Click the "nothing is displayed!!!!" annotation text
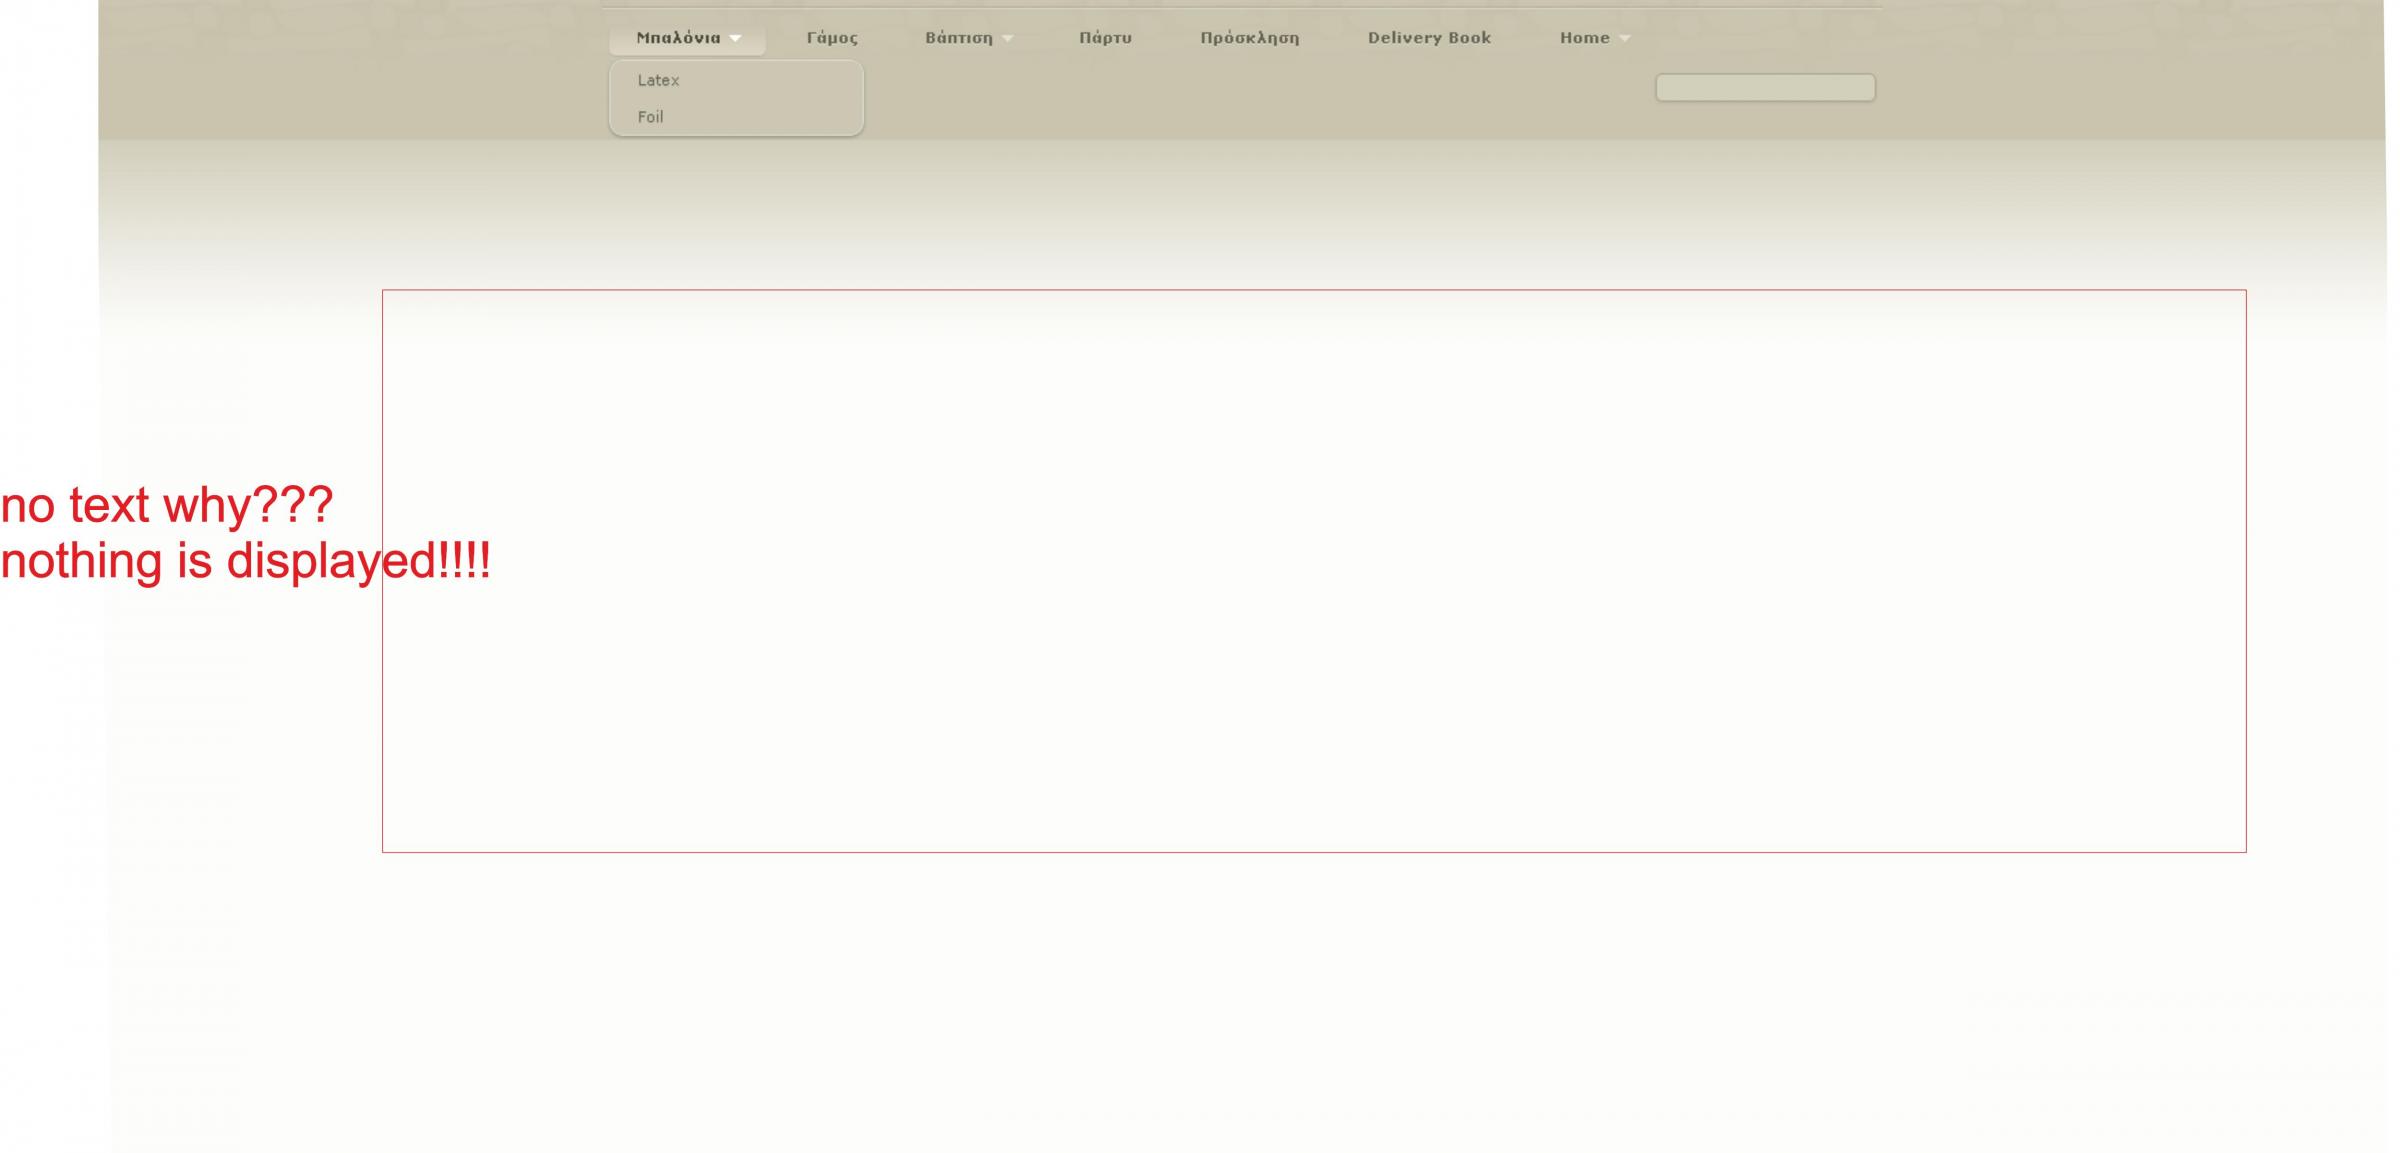This screenshot has height=1153, width=2400. [x=245, y=561]
